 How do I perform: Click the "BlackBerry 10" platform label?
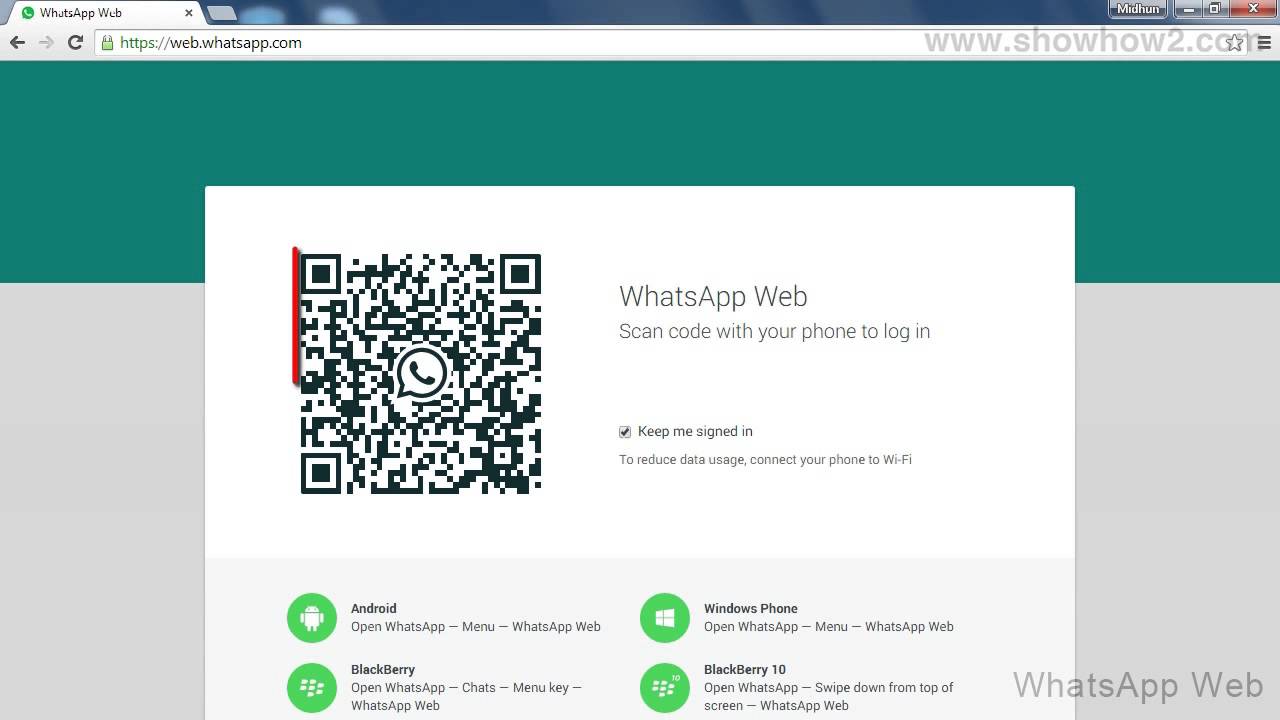coord(745,670)
